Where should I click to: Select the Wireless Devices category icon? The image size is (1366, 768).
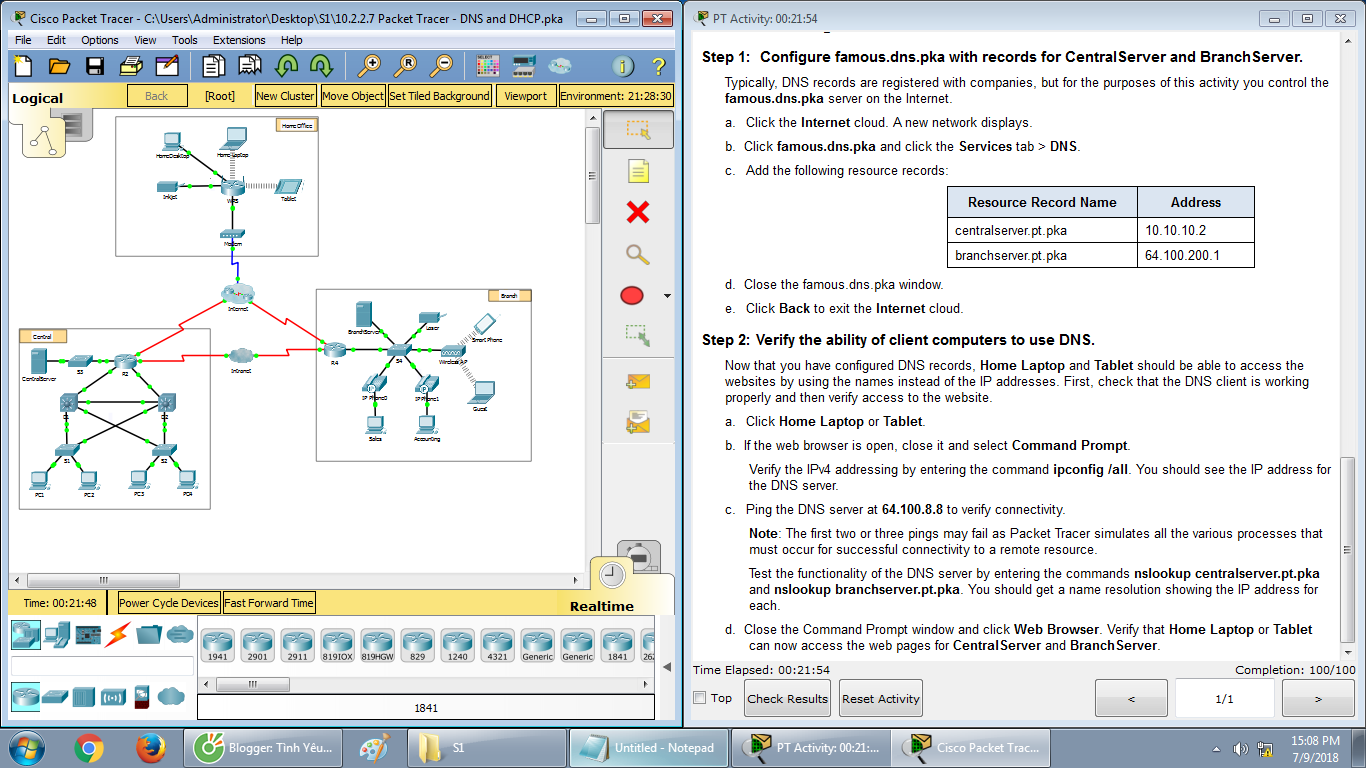click(112, 697)
